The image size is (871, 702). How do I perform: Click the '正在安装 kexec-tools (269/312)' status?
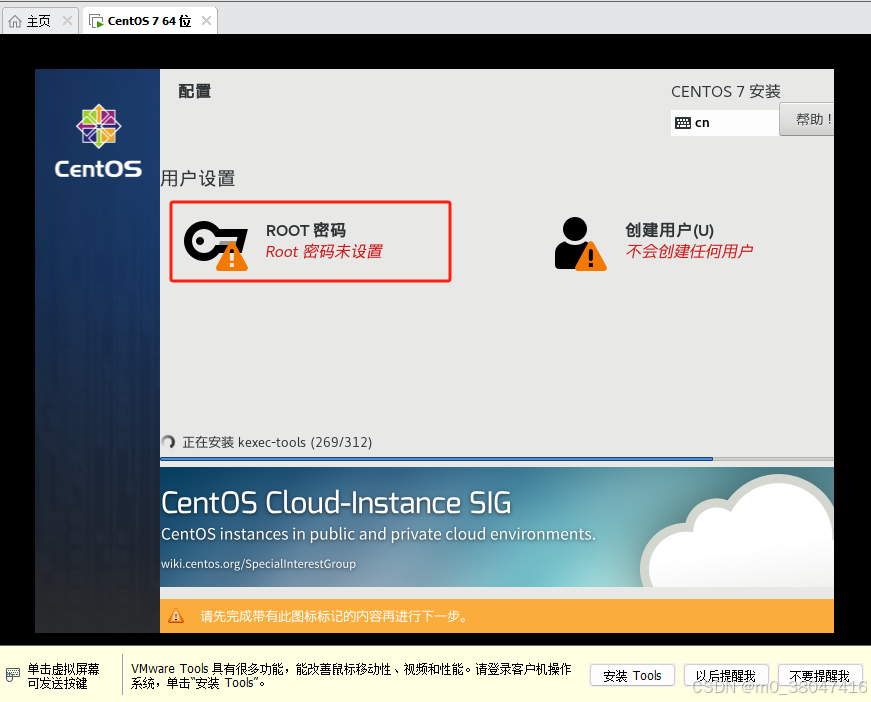[277, 442]
